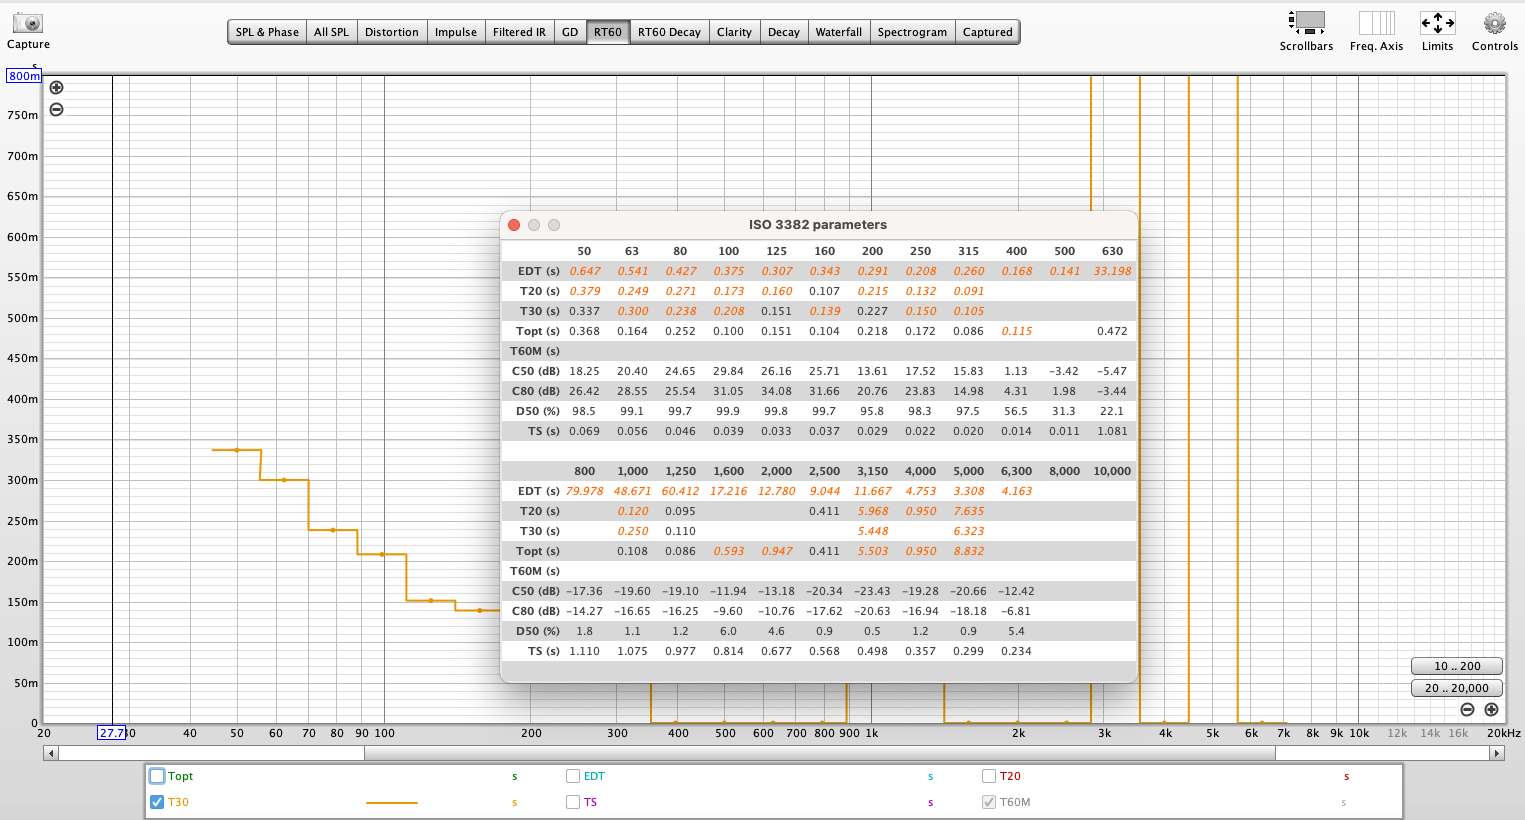
Task: Select the Filtered IR tab
Action: click(519, 32)
